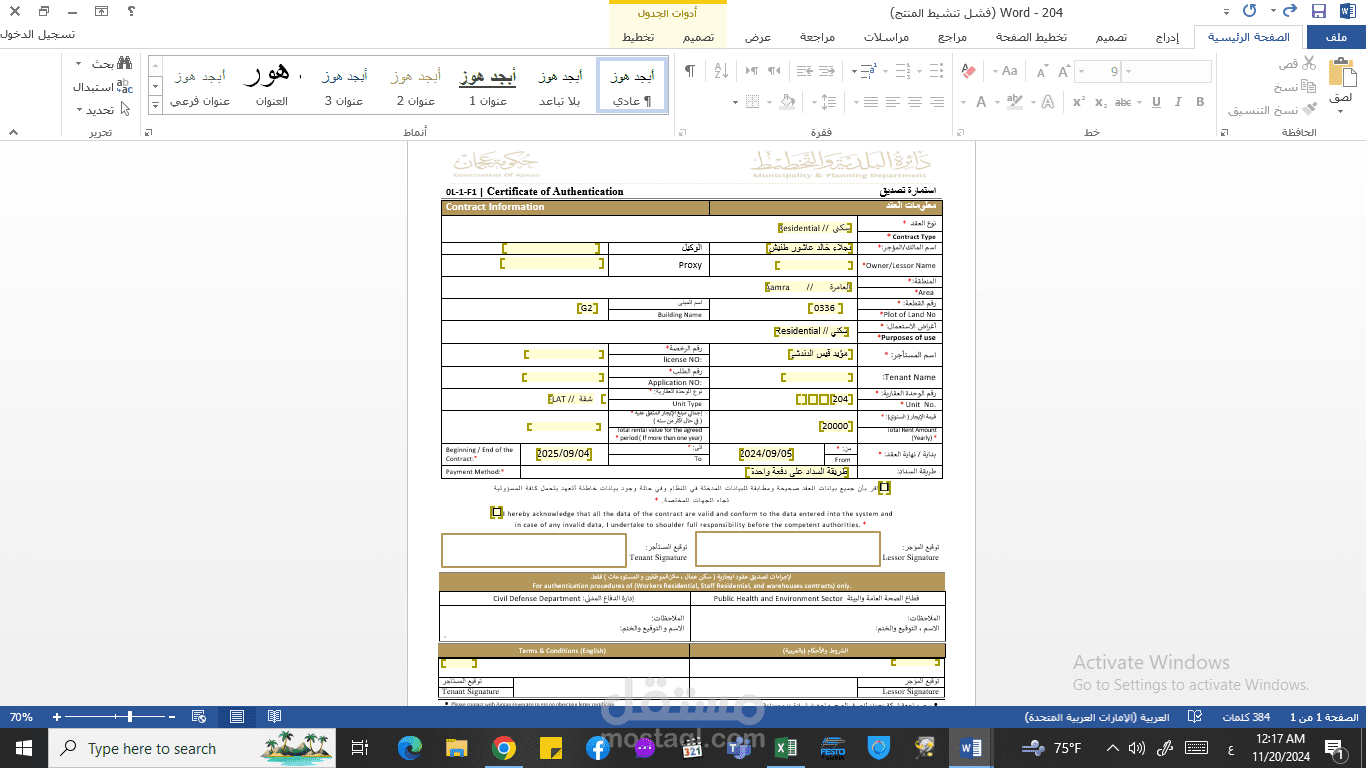Toggle Bold formatting
1366x768 pixels.
click(x=1200, y=102)
